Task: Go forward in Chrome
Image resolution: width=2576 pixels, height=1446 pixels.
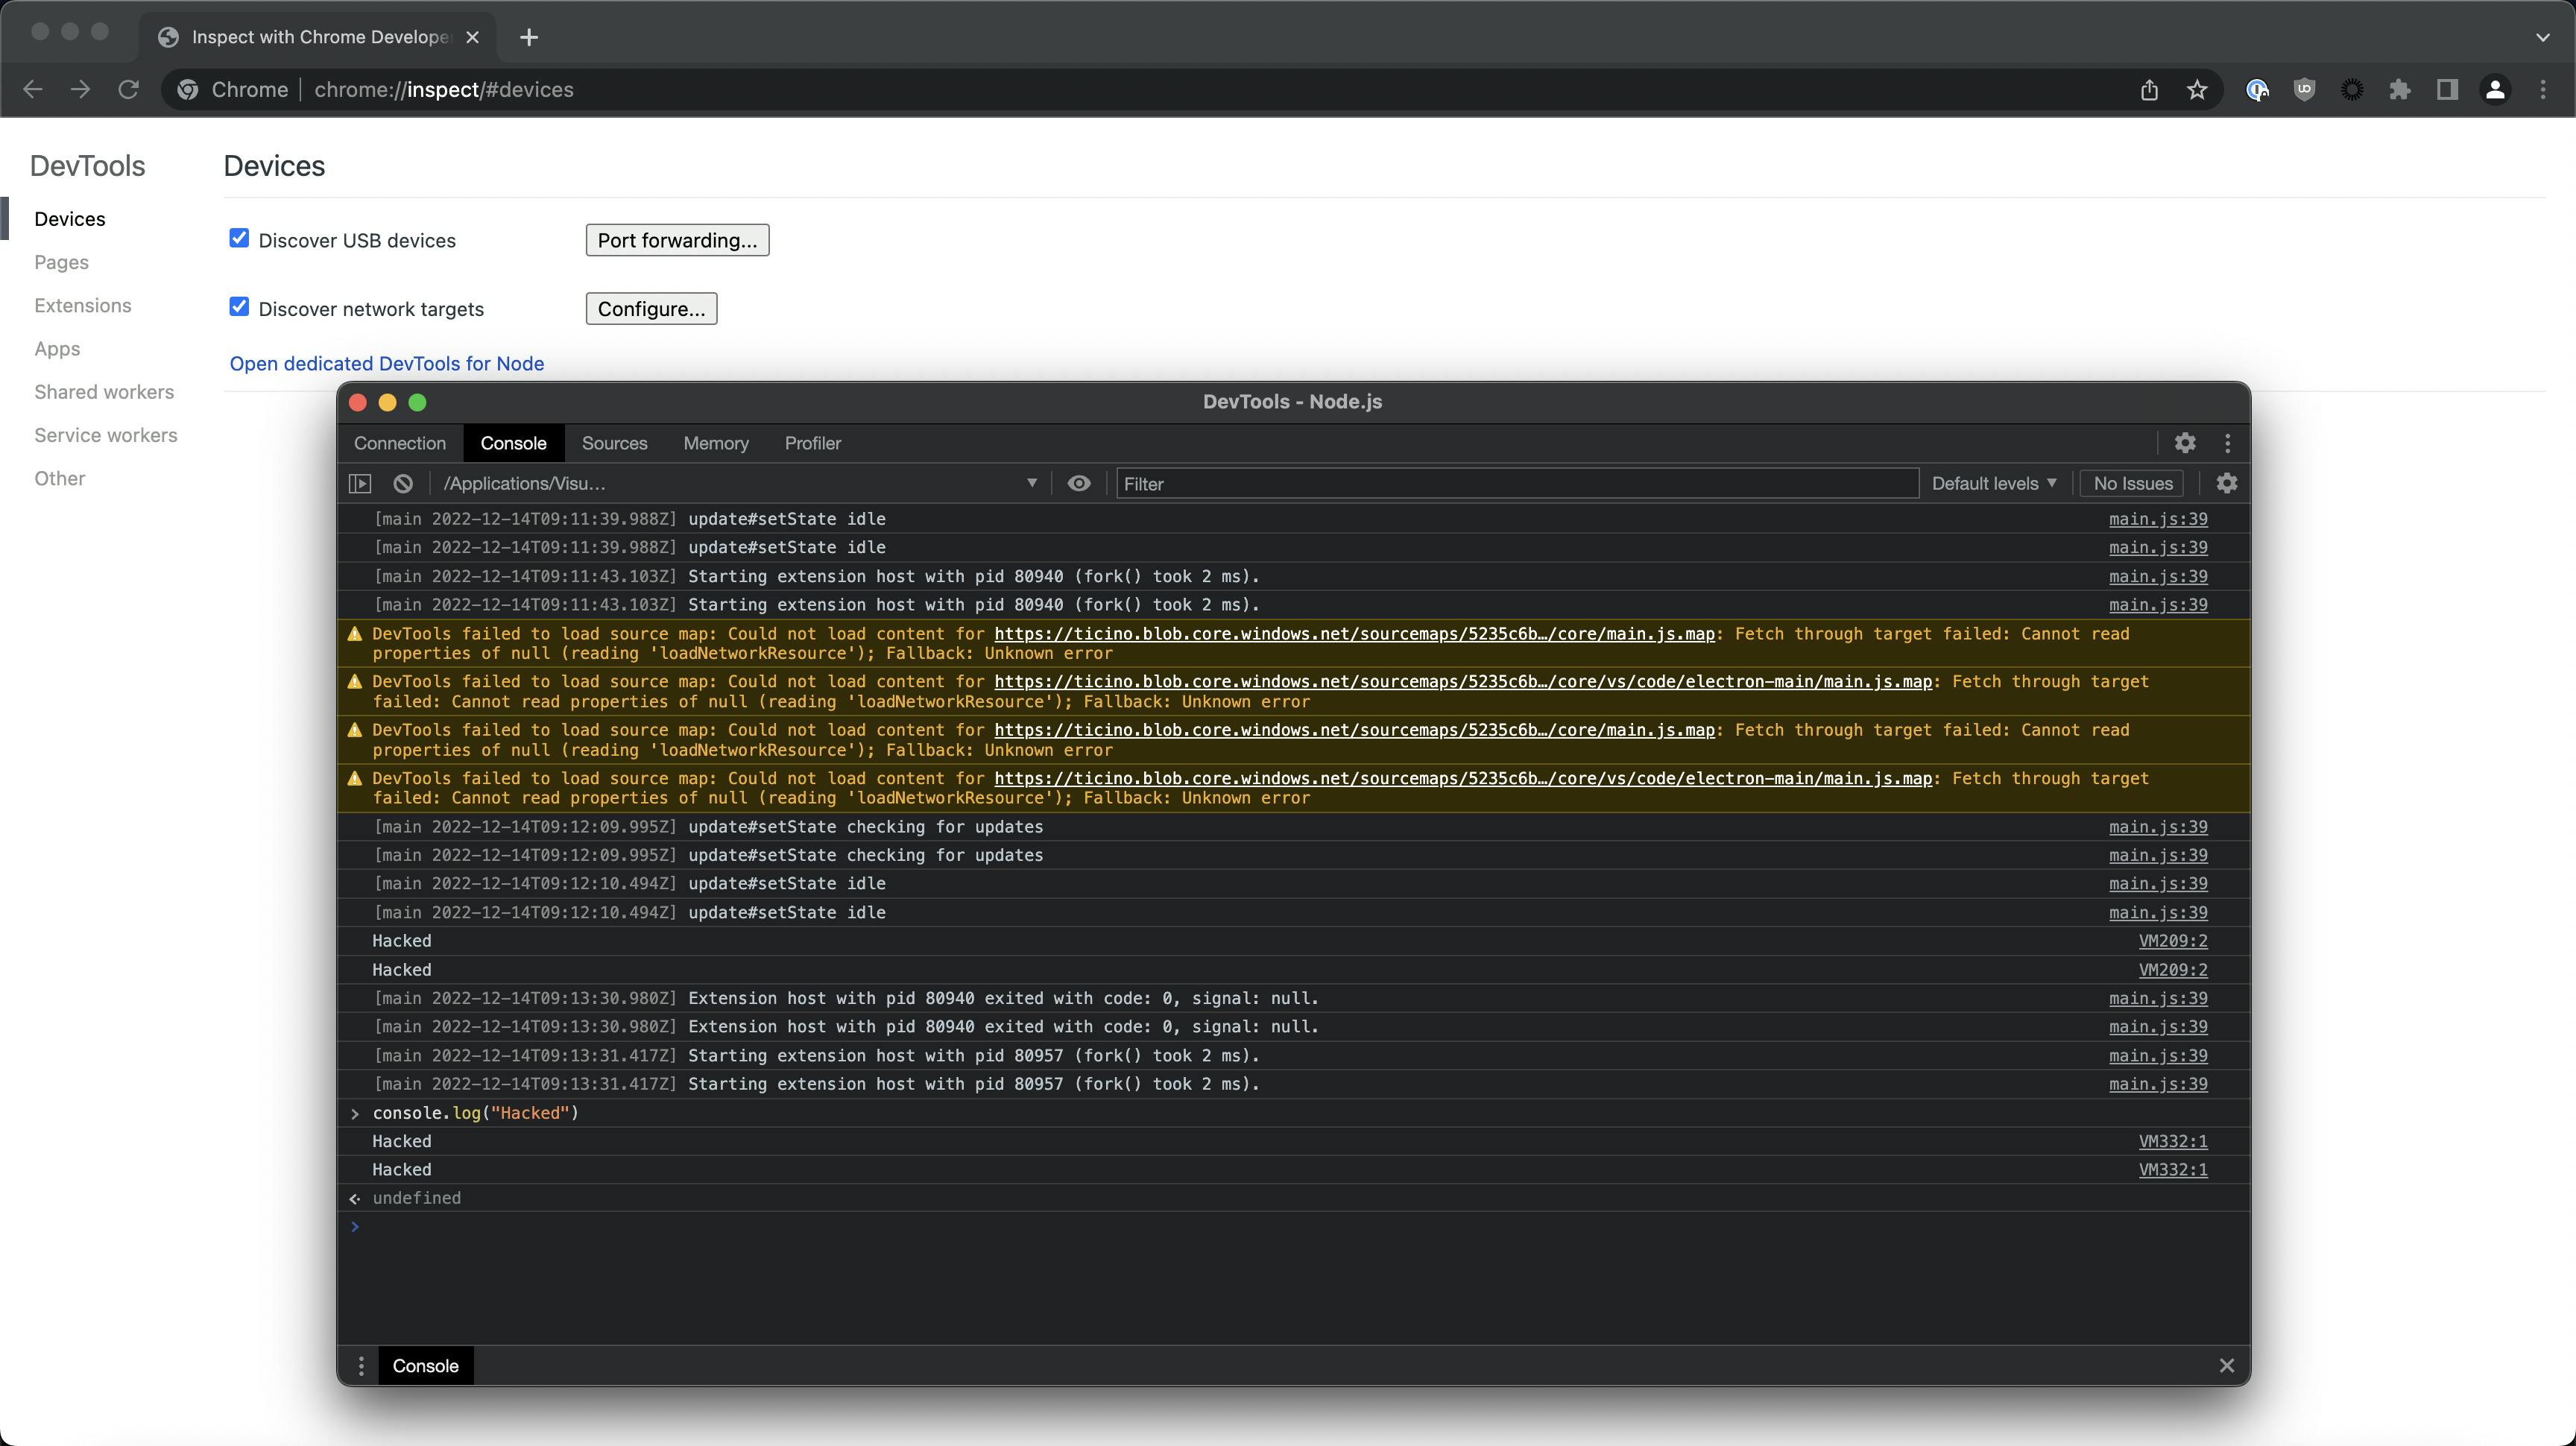Action: click(80, 90)
